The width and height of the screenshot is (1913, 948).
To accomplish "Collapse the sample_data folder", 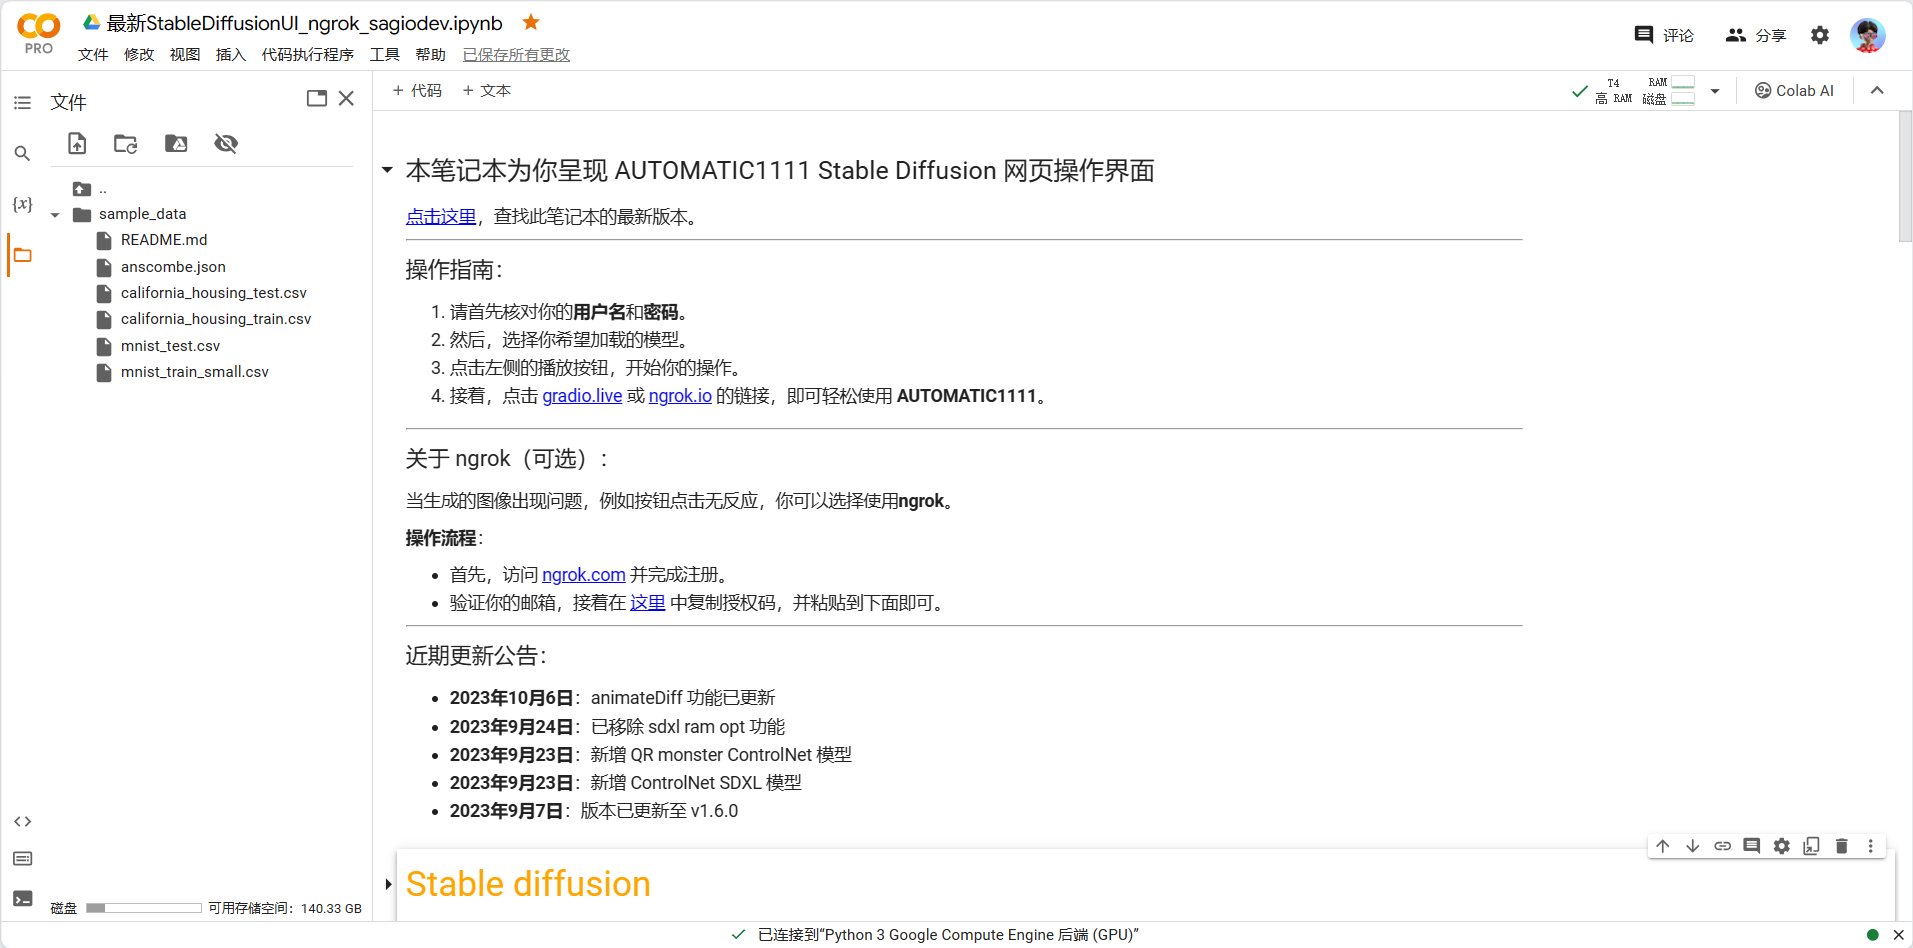I will point(55,213).
